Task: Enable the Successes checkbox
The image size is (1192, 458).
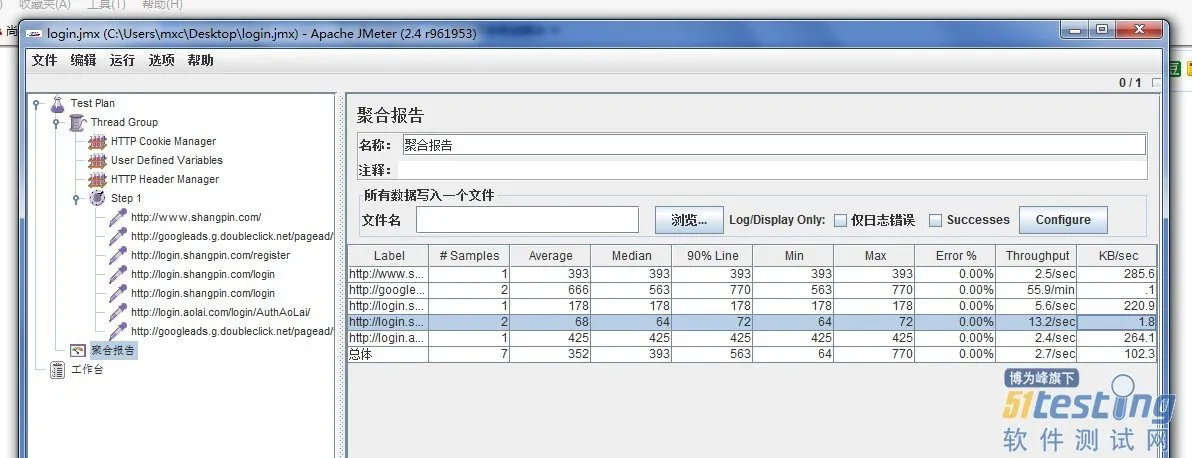Action: point(935,221)
